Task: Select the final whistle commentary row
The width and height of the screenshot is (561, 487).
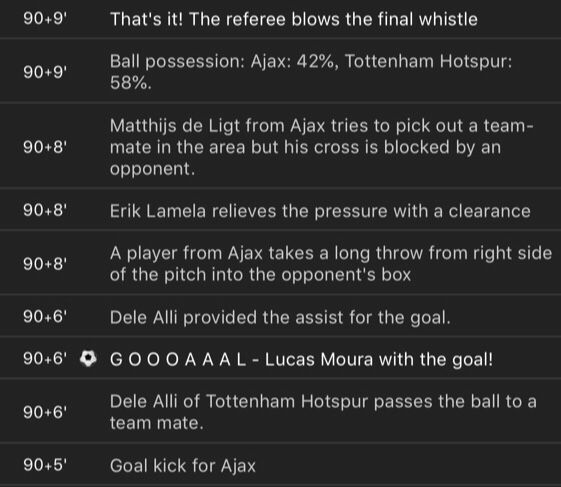Action: click(x=280, y=19)
